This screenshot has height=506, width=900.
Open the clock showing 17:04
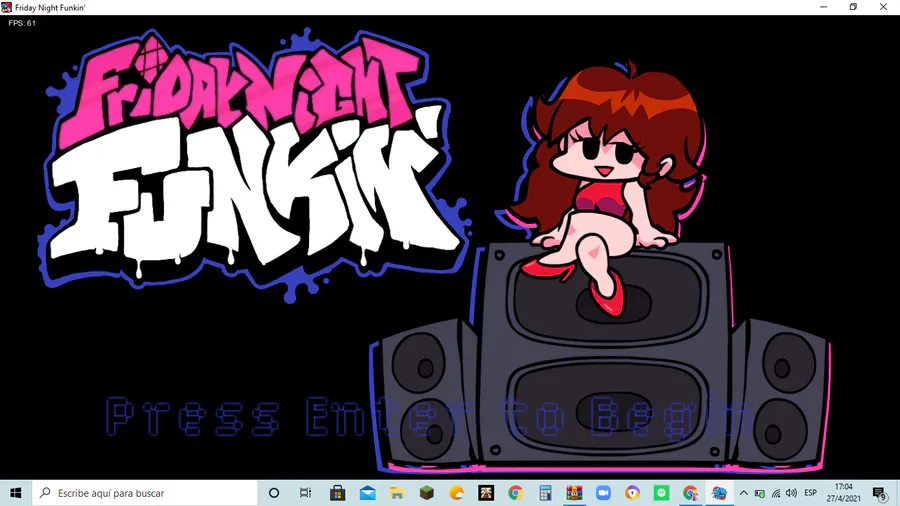[843, 493]
